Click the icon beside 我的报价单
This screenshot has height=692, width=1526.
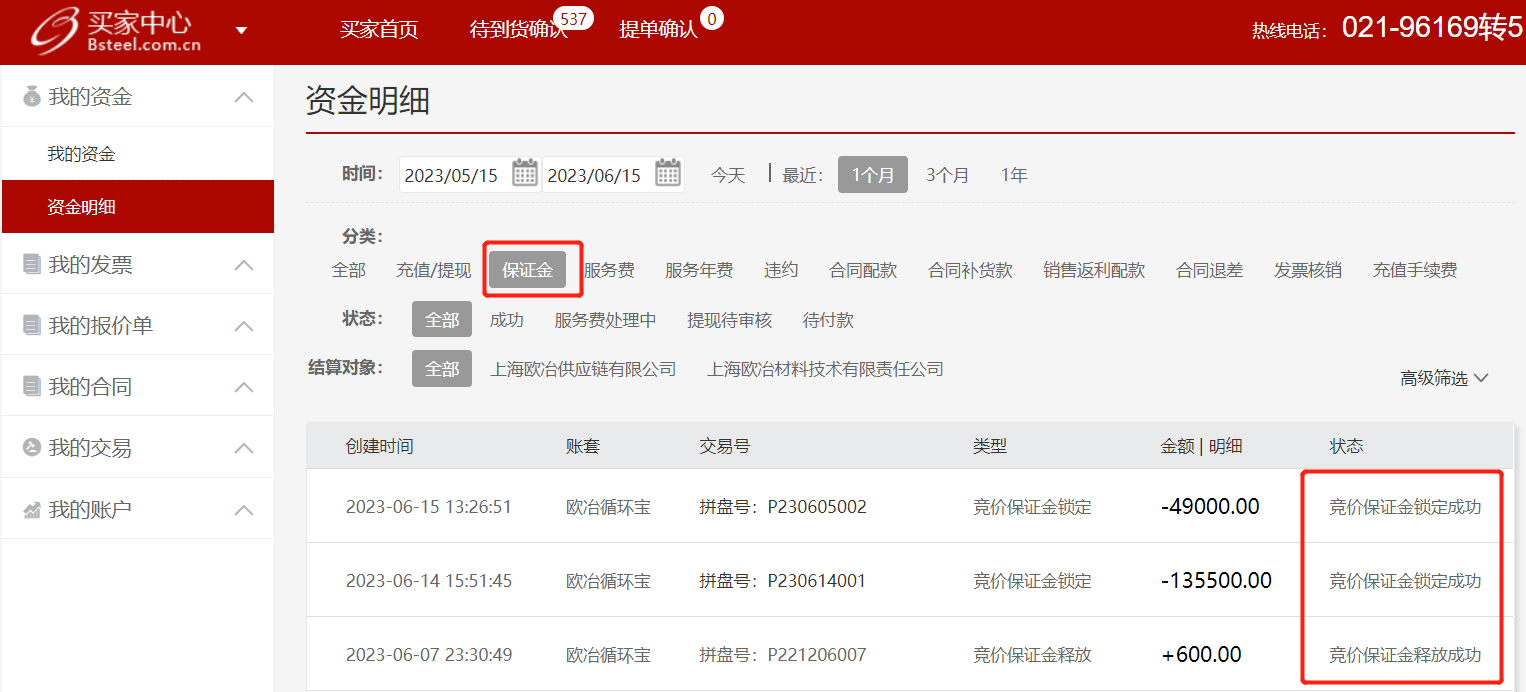(32, 326)
